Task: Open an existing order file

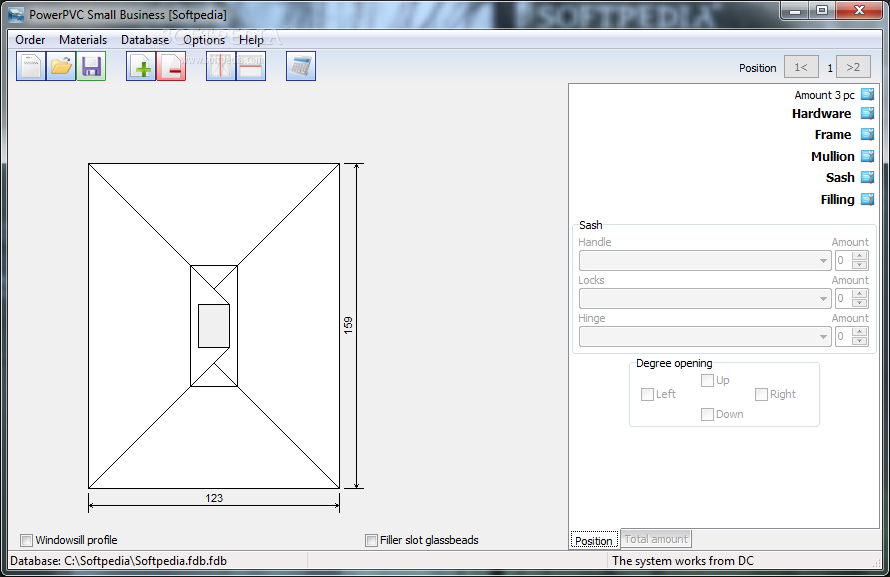Action: (x=61, y=66)
